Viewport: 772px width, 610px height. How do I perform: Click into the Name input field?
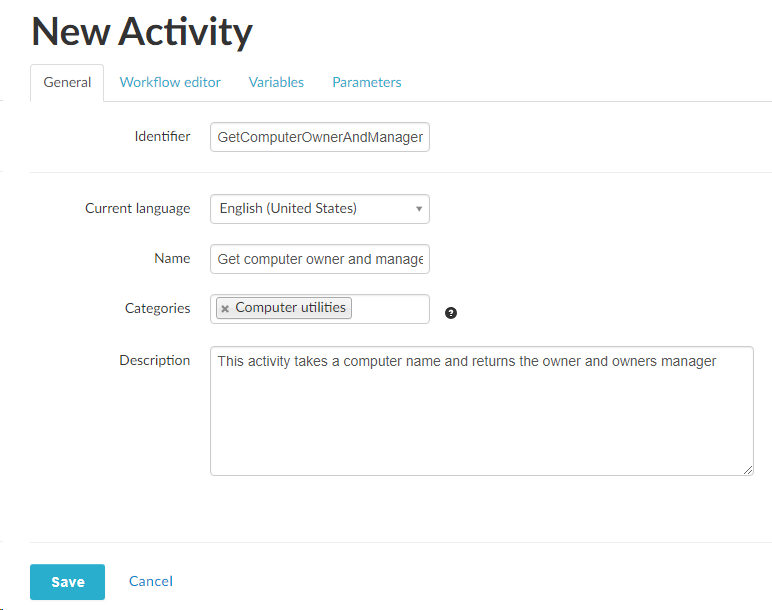coord(320,259)
